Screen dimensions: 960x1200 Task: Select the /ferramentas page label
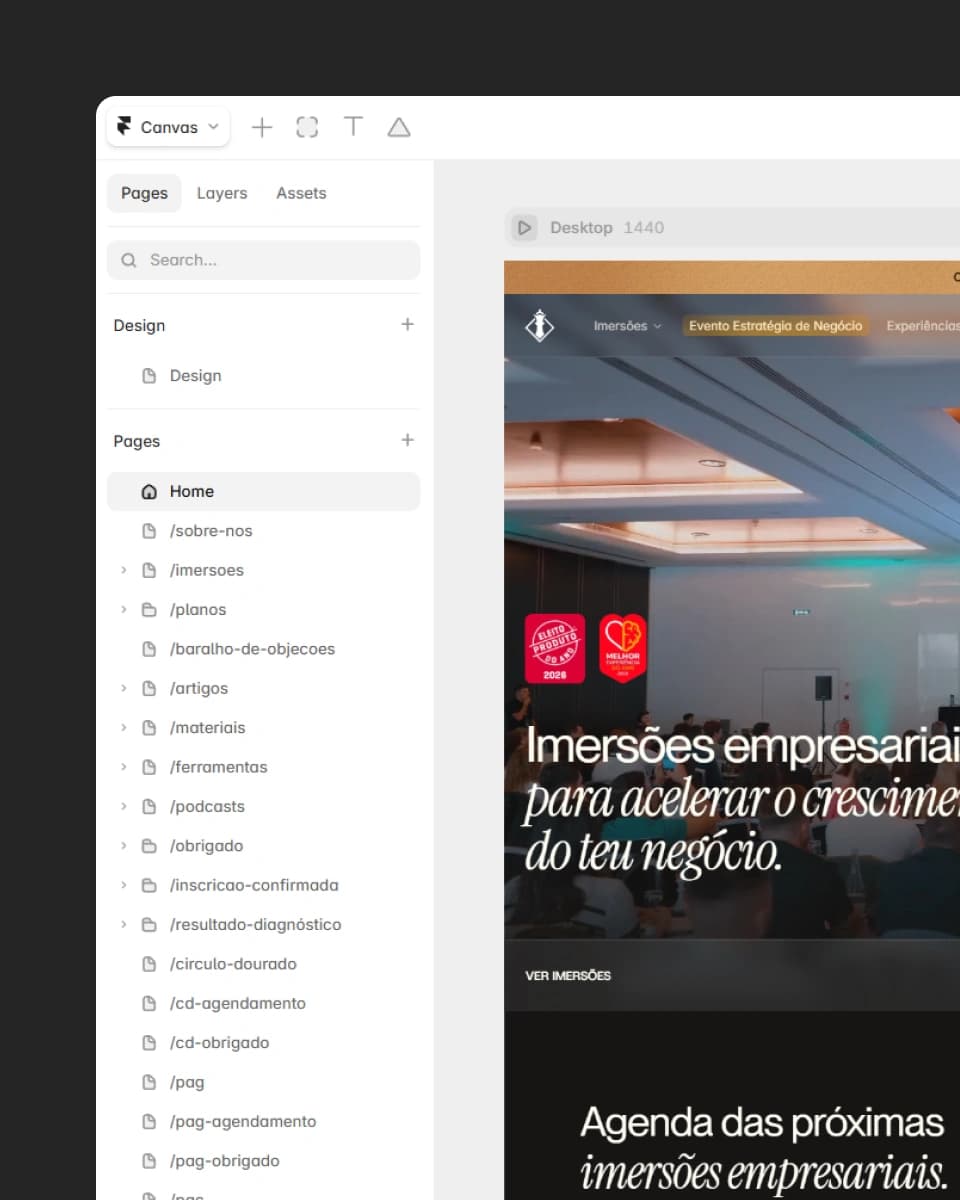[x=219, y=767]
